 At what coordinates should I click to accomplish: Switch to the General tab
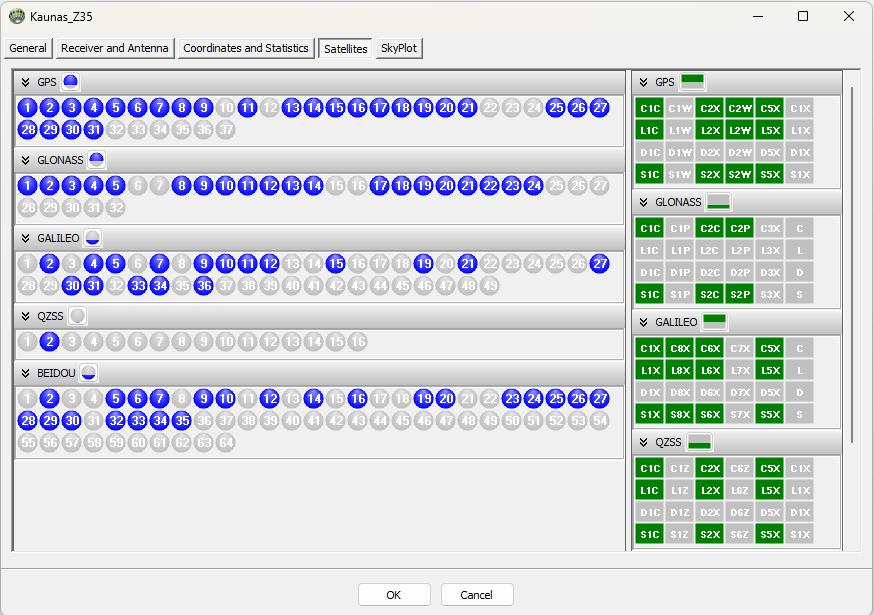click(28, 49)
